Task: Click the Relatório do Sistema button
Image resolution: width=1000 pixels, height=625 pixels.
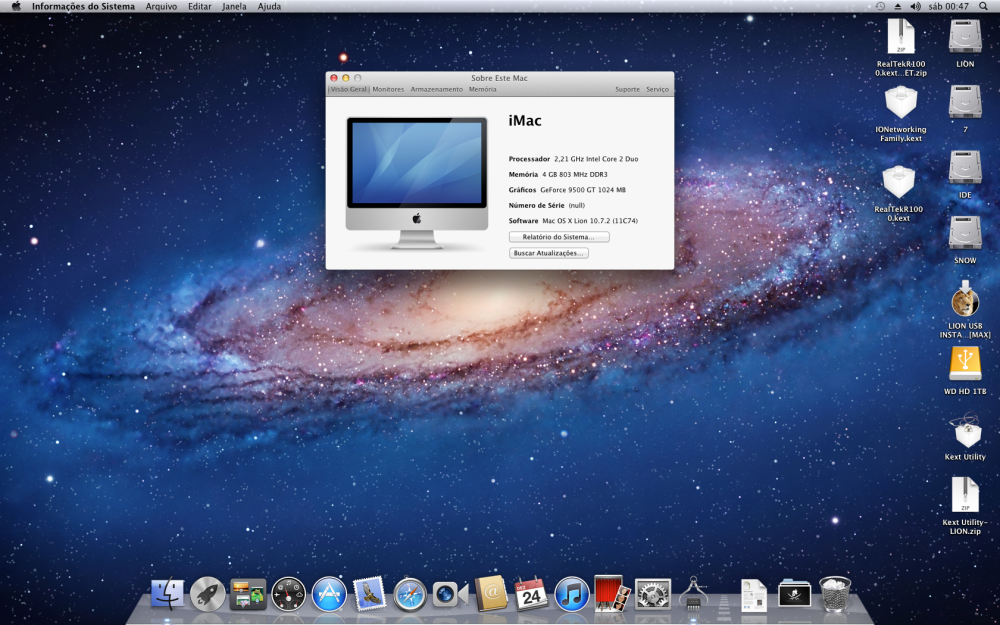Action: click(559, 237)
